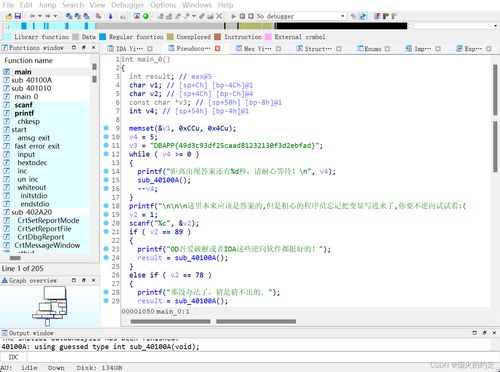The height and width of the screenshot is (372, 500).
Task: Click the last gray toolbar icon on right
Action: click(x=394, y=16)
